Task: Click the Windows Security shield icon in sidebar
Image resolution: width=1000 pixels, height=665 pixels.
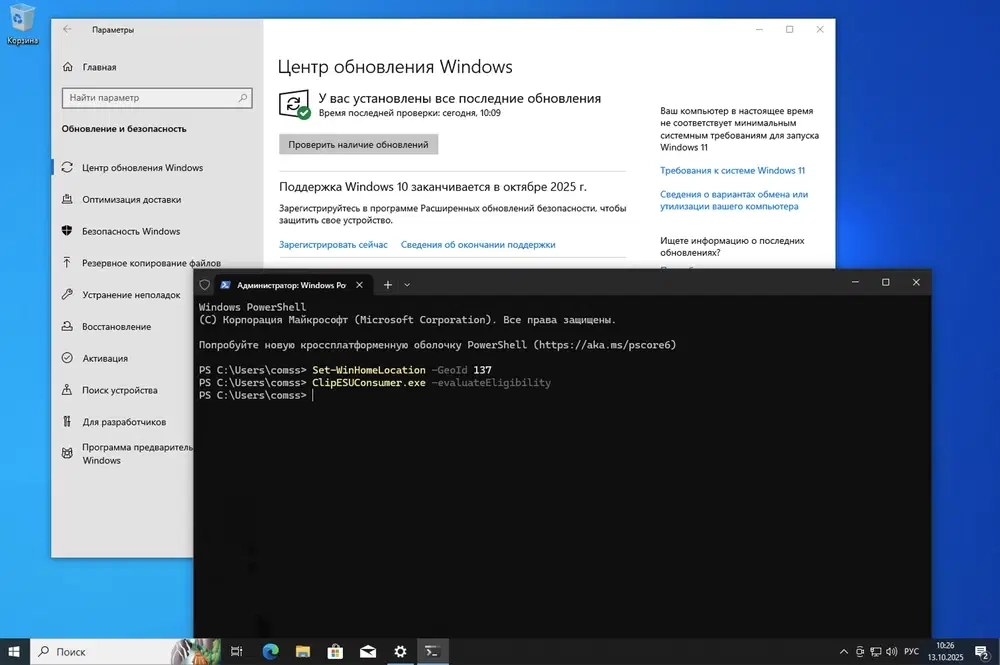Action: 67,231
